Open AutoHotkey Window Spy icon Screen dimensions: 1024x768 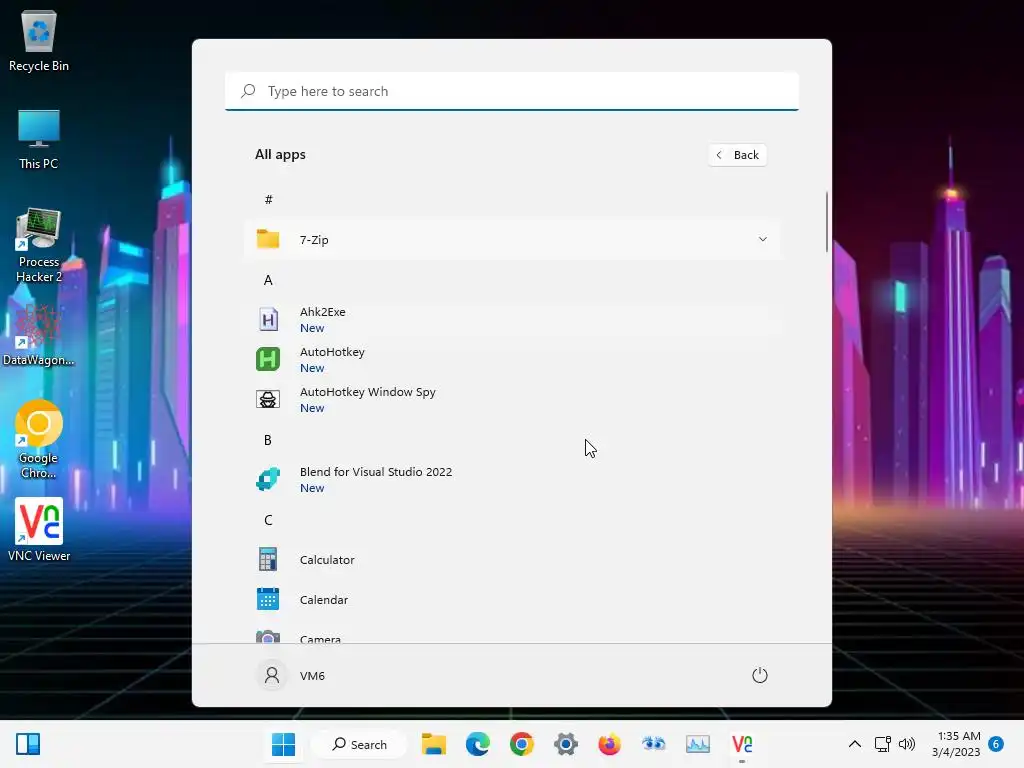point(268,399)
